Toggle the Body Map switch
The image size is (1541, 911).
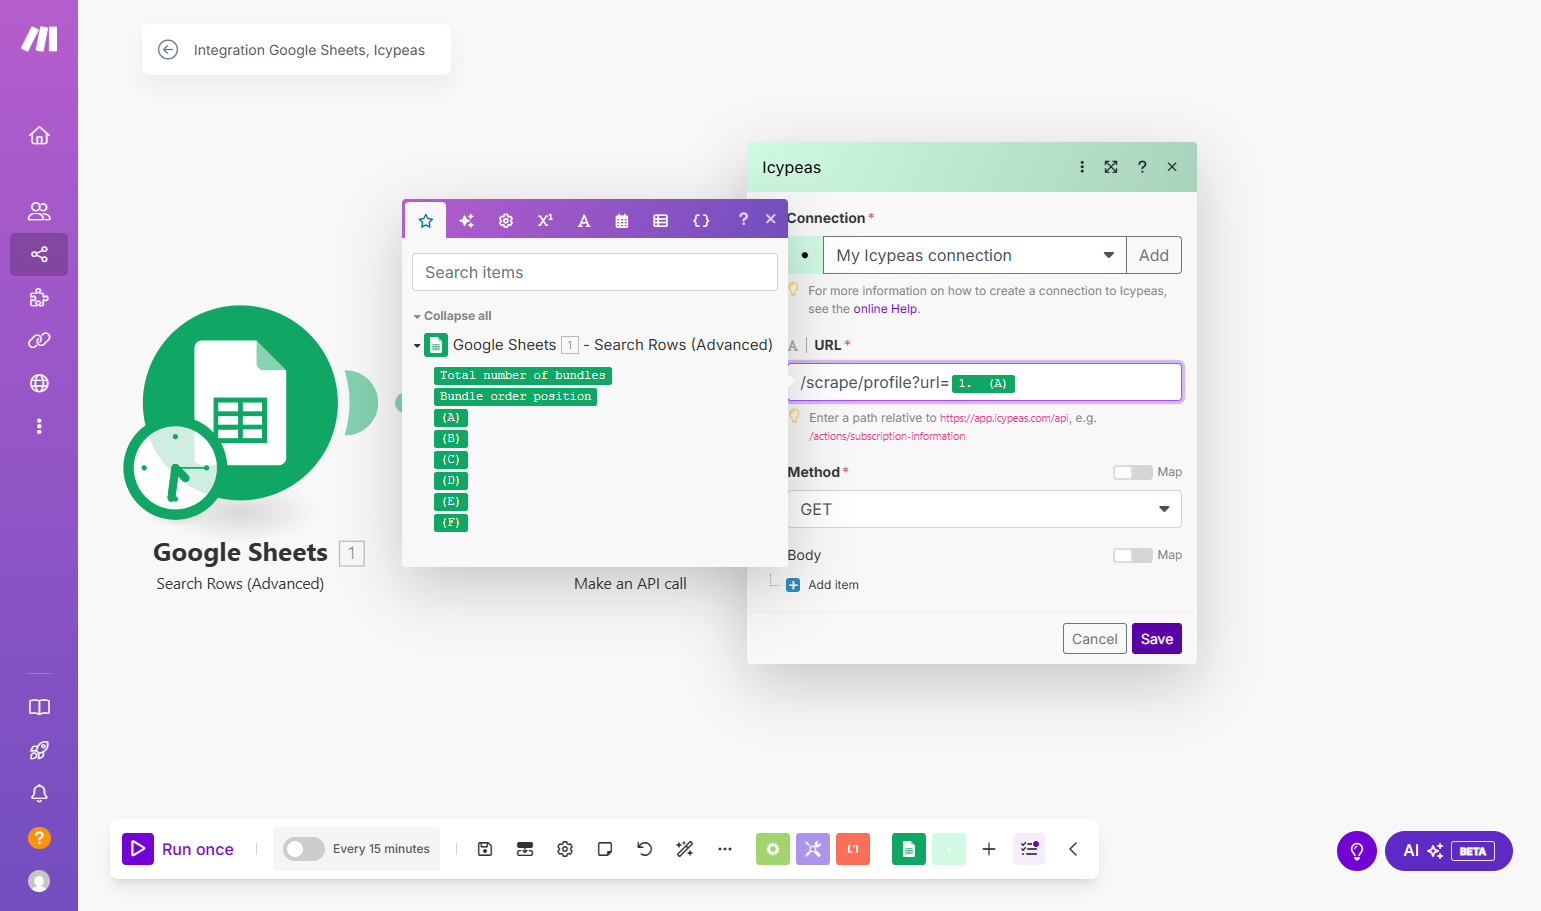tap(1133, 555)
